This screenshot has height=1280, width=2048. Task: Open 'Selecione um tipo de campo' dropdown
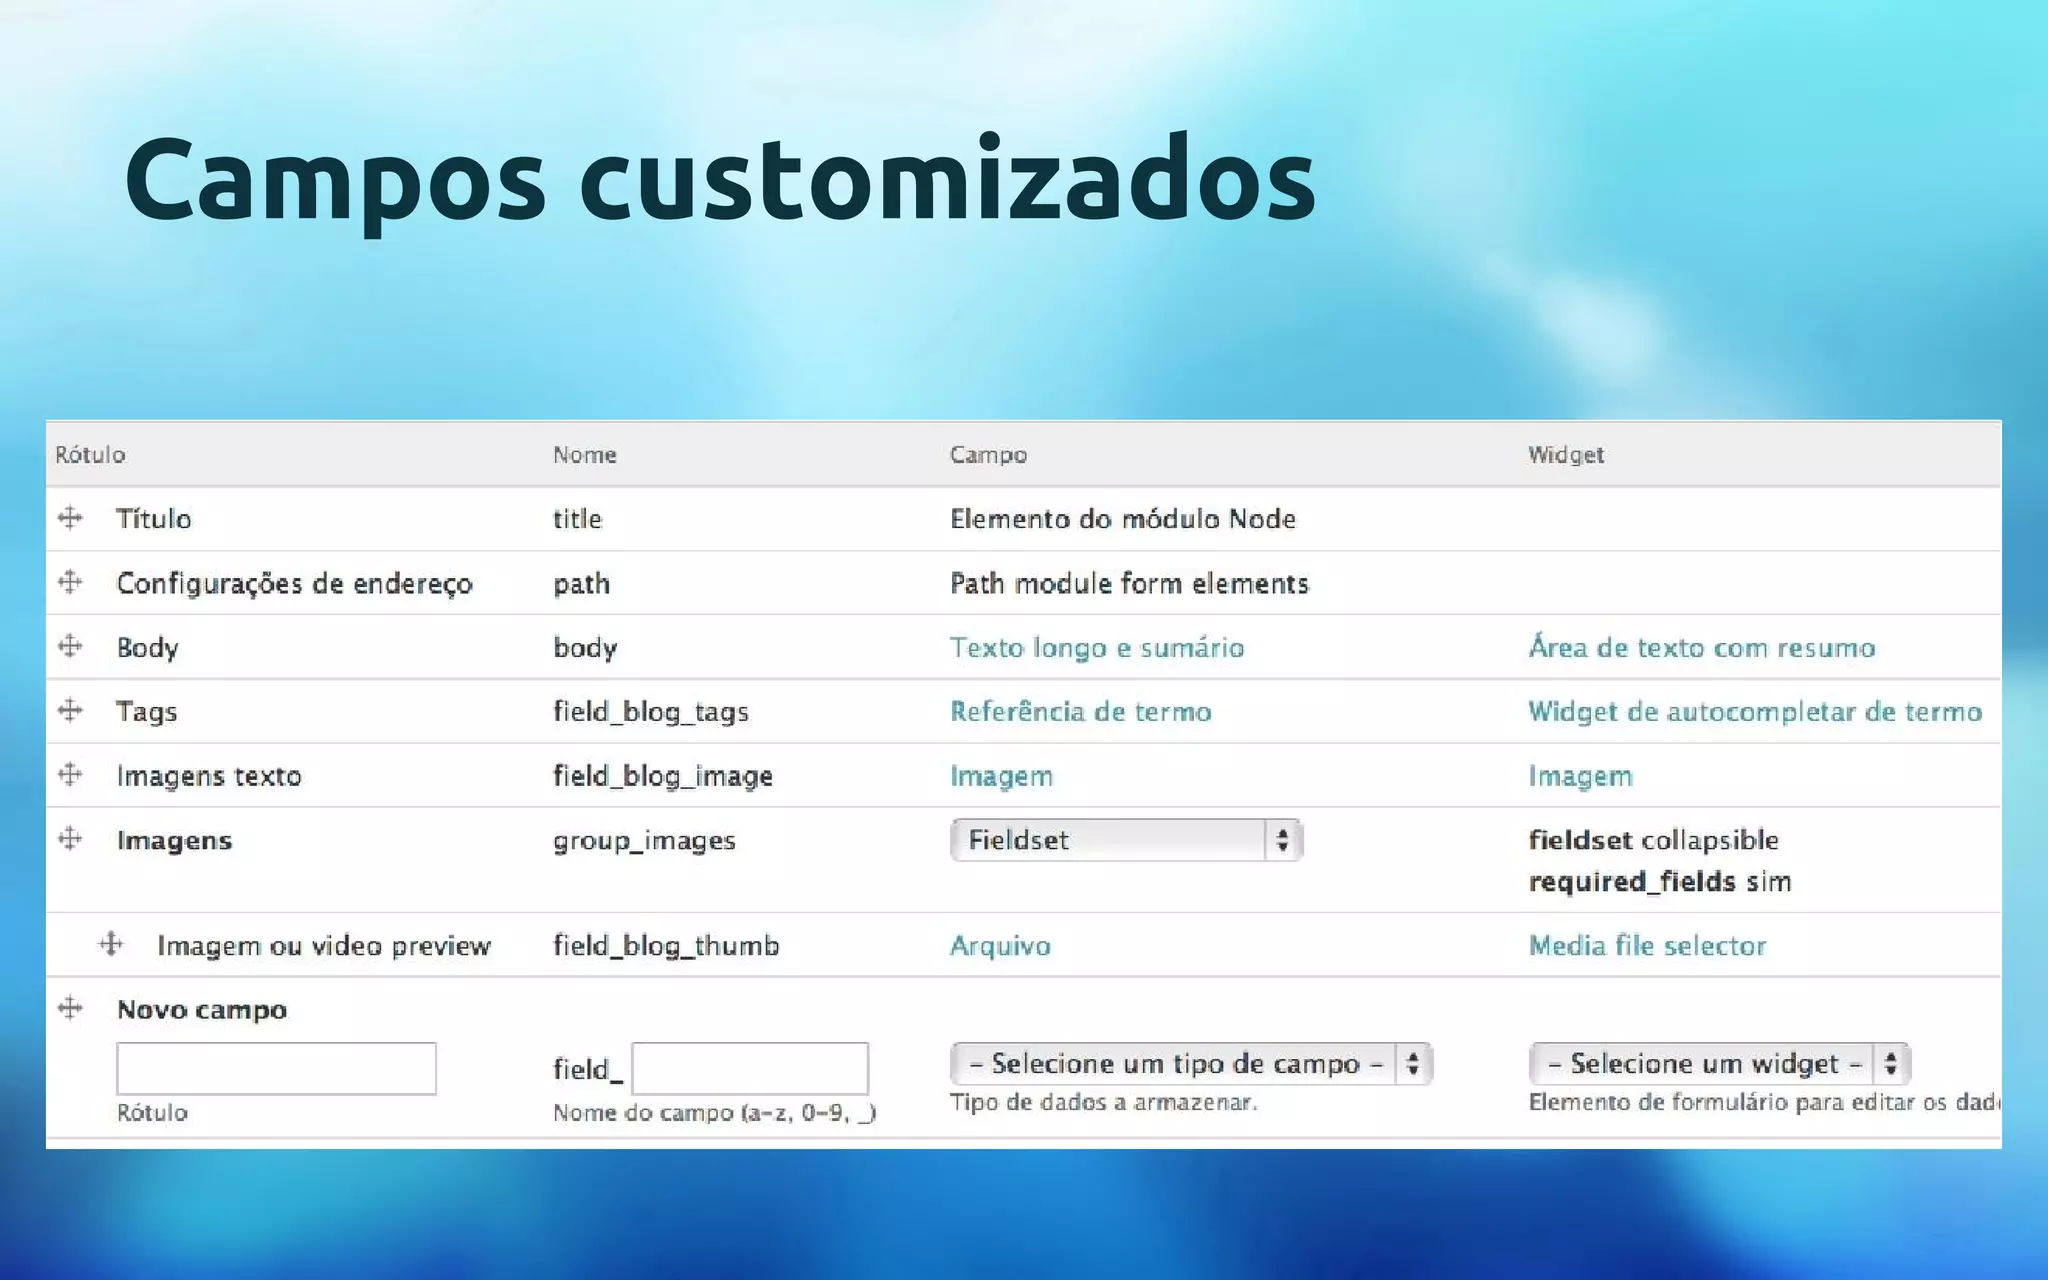click(1191, 1064)
